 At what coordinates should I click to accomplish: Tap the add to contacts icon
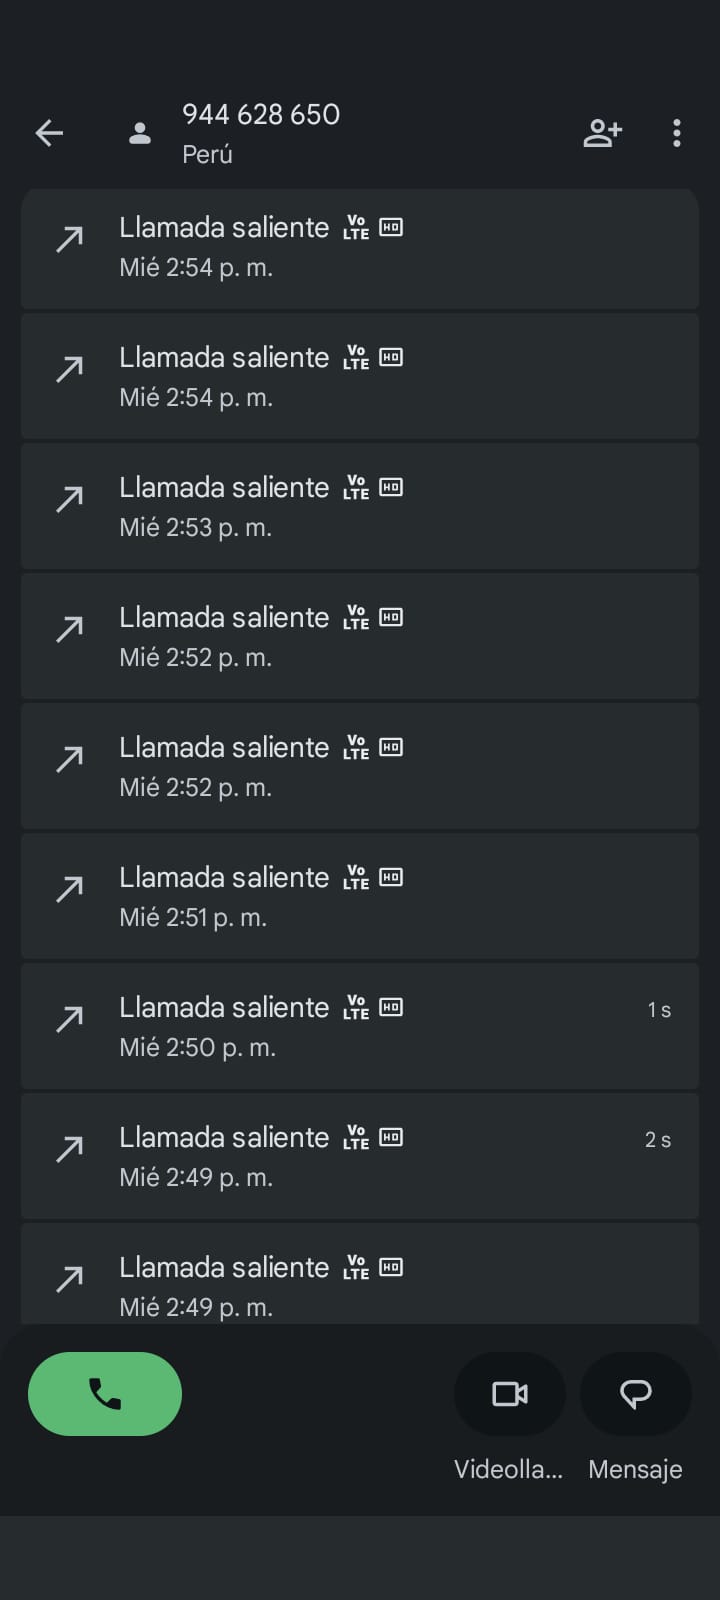603,133
